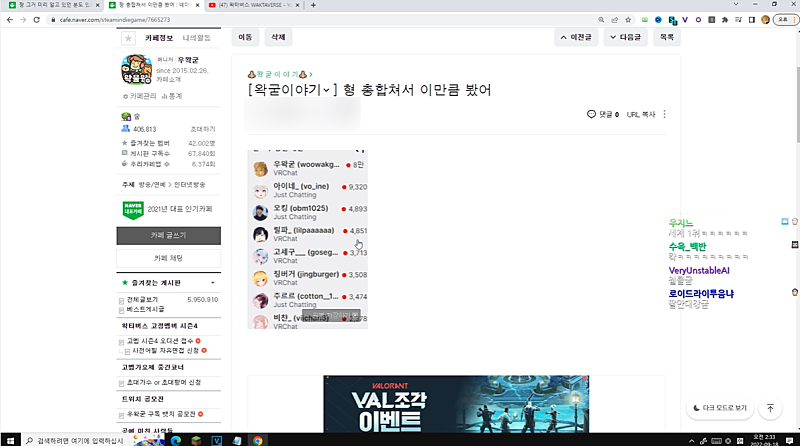Click the 삭제 delete button
Screen dimensions: 800x446
point(278,37)
